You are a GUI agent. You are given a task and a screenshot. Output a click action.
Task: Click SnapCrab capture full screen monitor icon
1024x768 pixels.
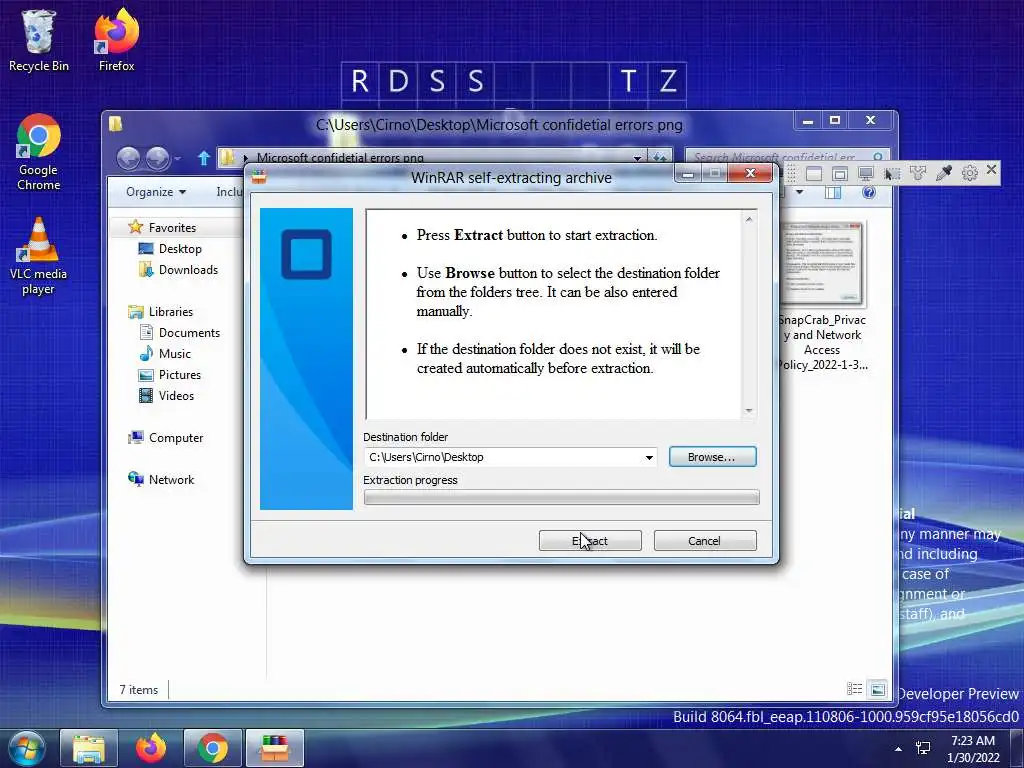(x=866, y=173)
